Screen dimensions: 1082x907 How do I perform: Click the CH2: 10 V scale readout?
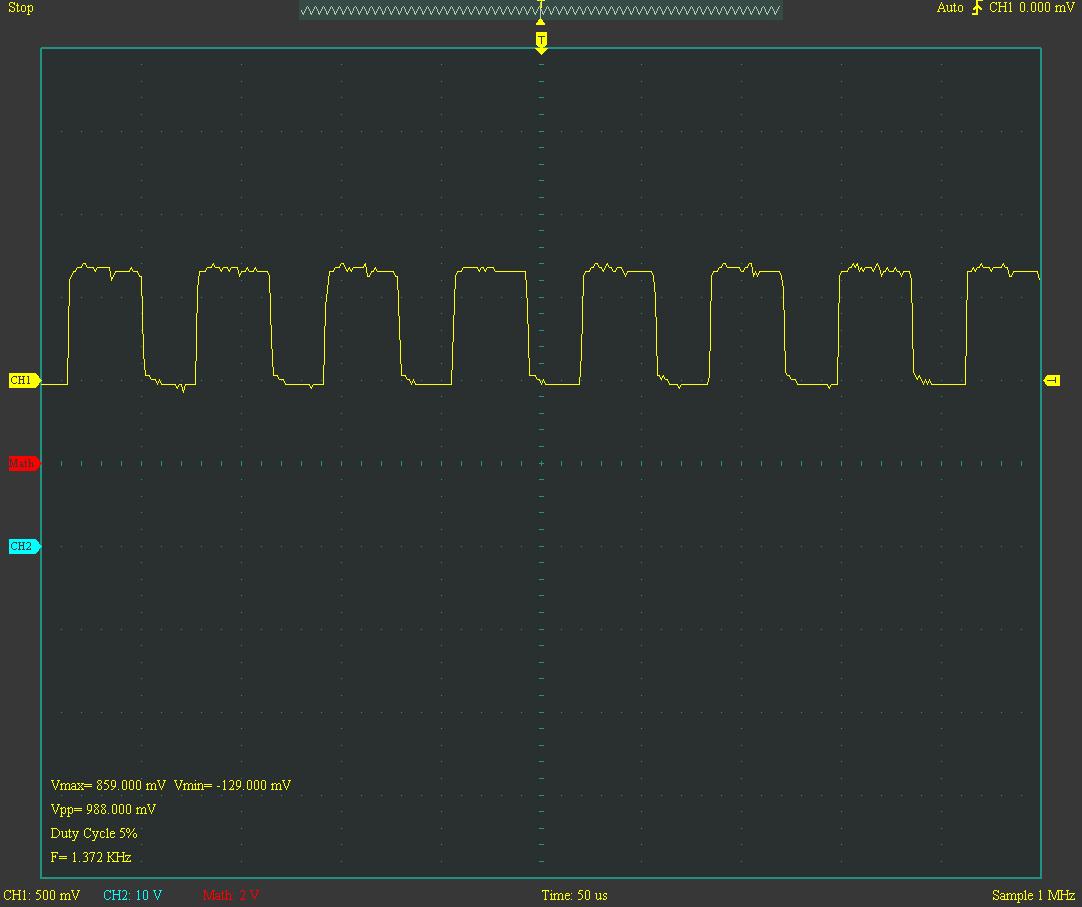pyautogui.click(x=132, y=895)
